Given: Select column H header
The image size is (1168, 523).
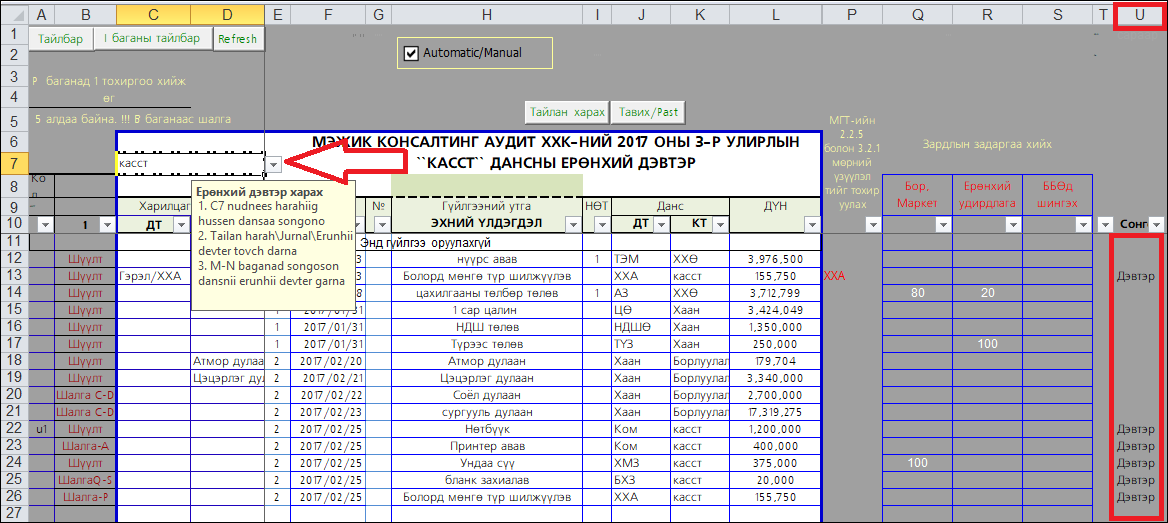Looking at the screenshot, I should click(x=487, y=13).
